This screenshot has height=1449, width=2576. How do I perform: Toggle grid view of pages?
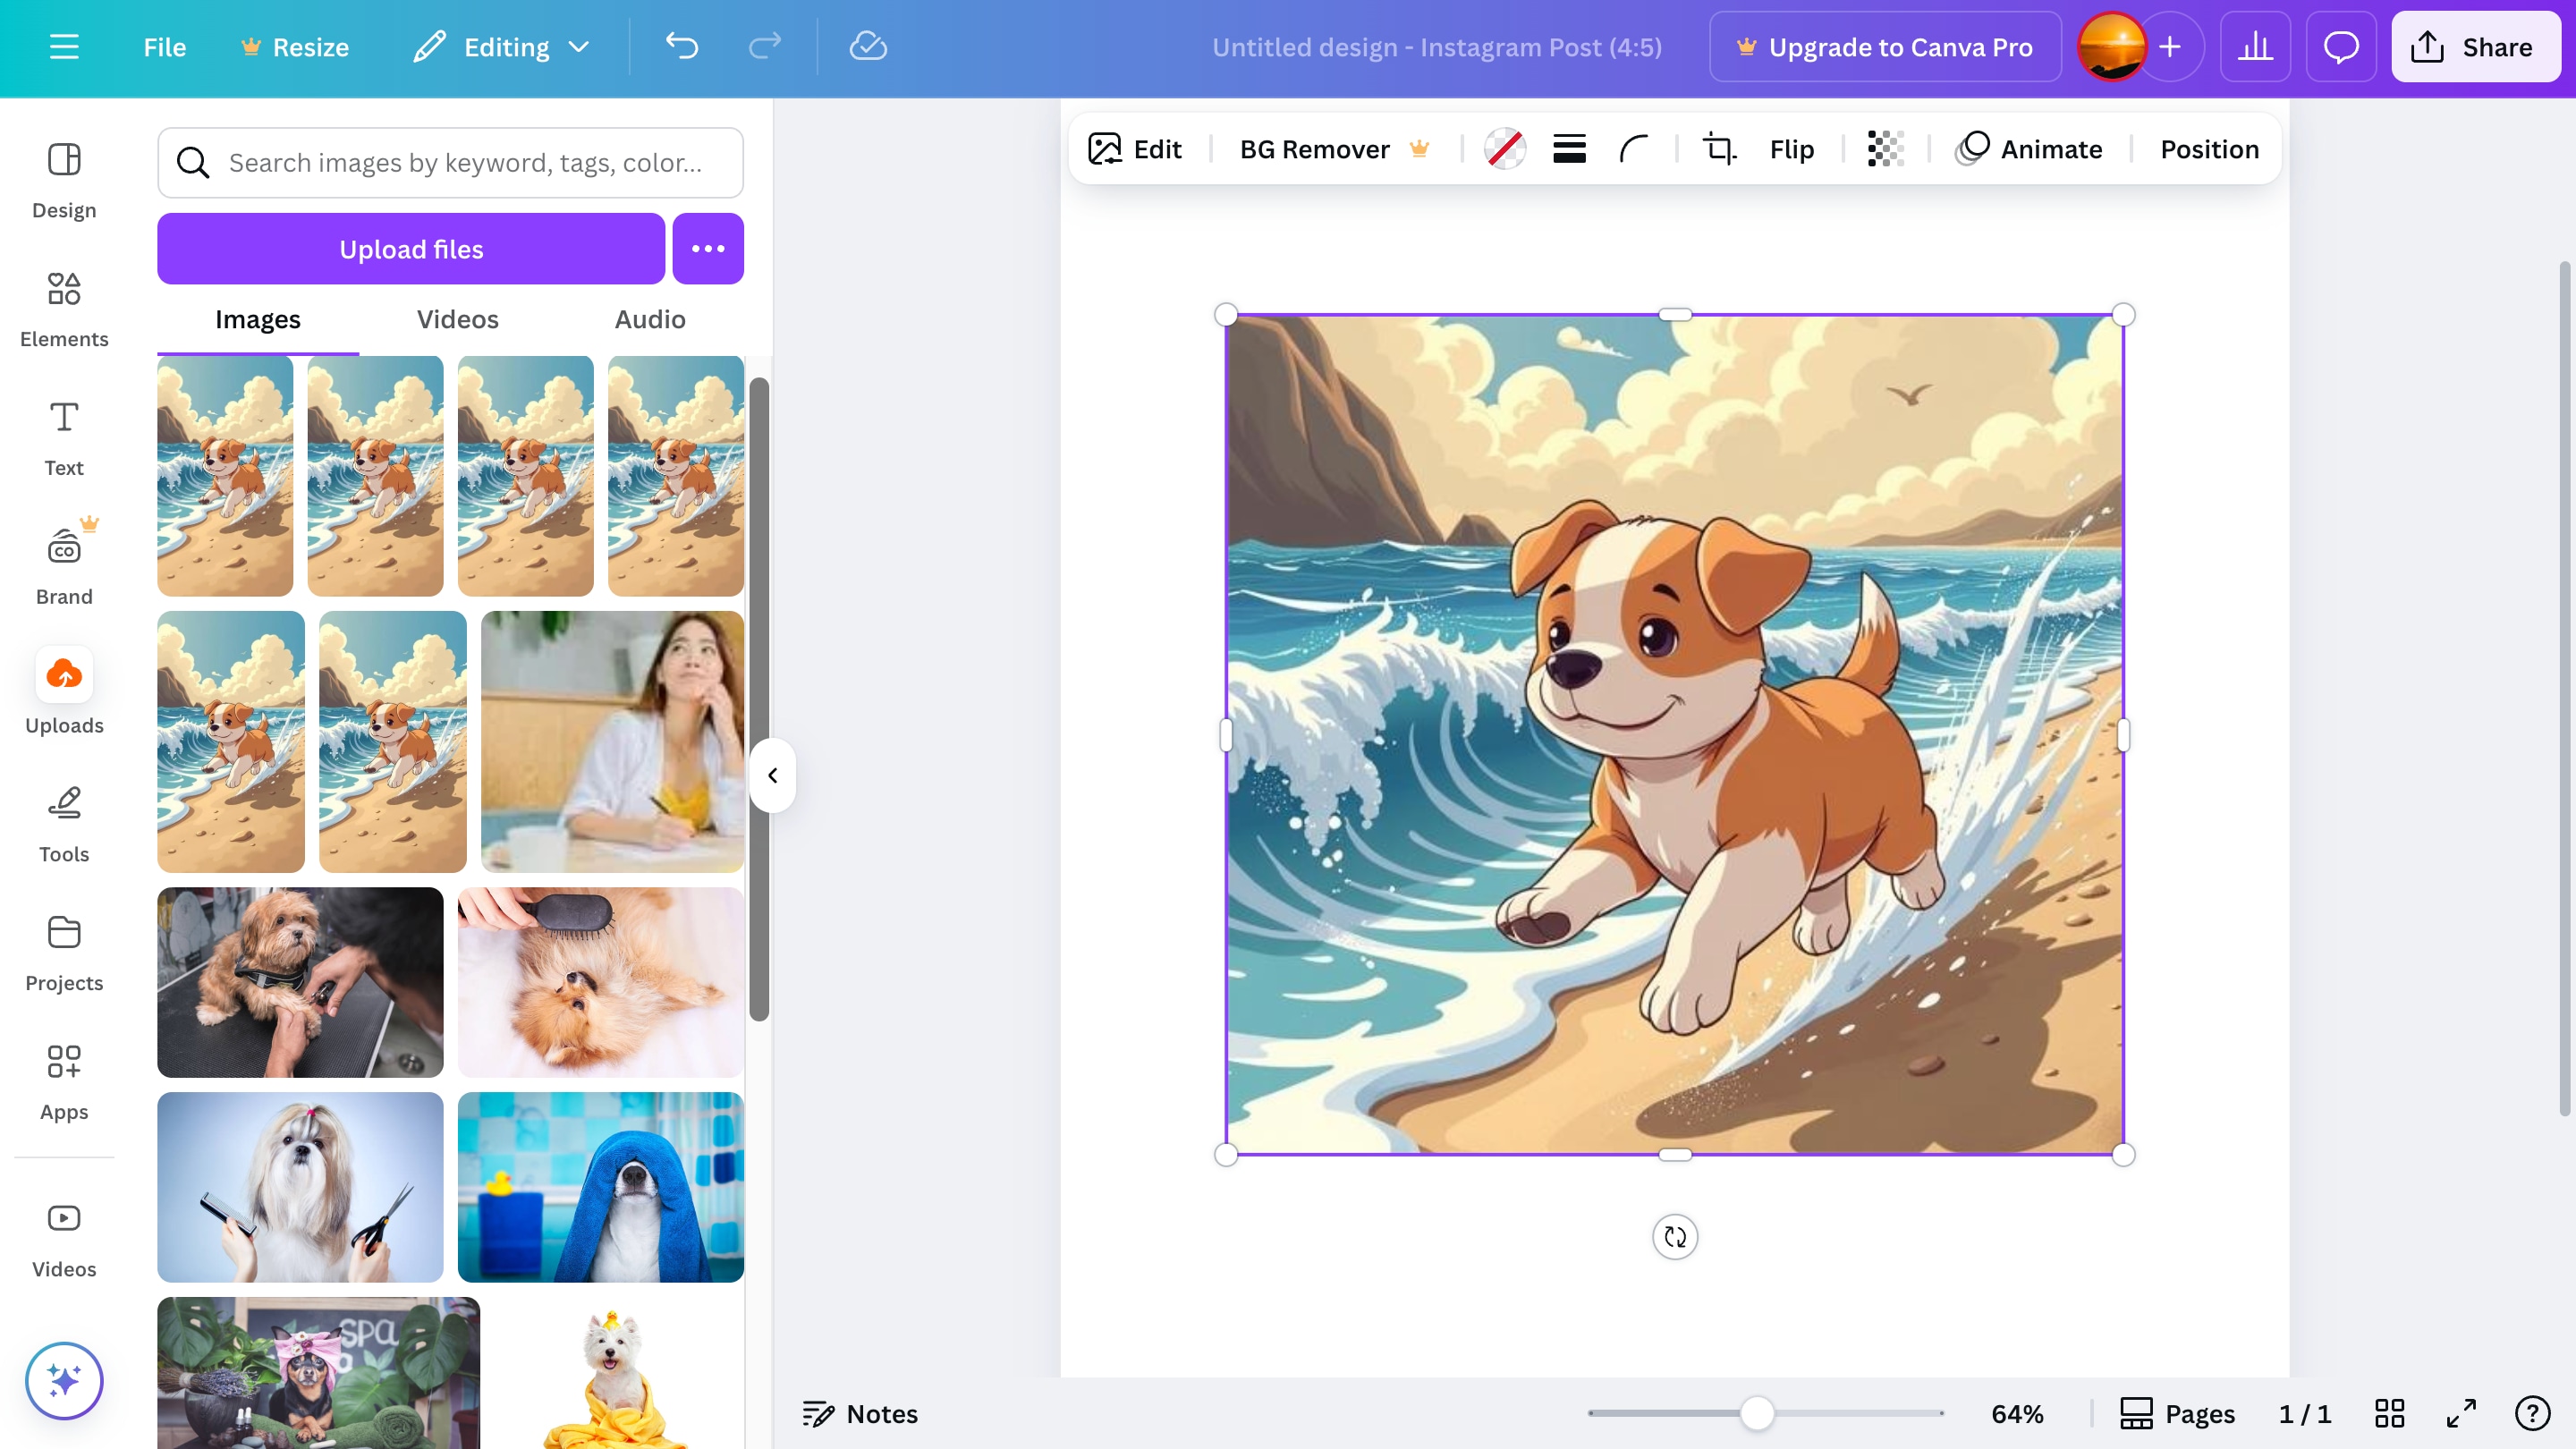coord(2389,1413)
